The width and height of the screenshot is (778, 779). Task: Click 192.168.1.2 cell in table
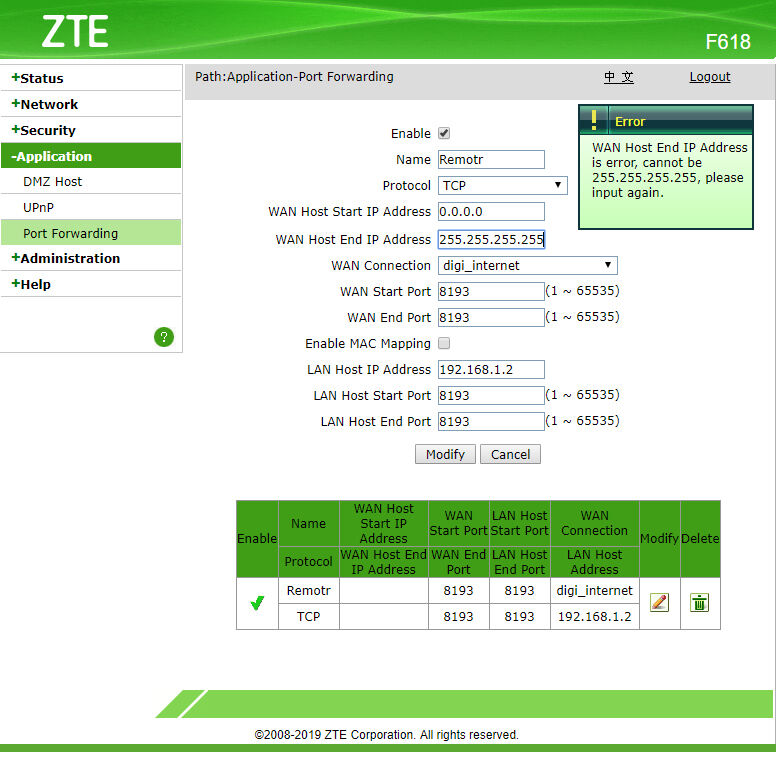595,617
